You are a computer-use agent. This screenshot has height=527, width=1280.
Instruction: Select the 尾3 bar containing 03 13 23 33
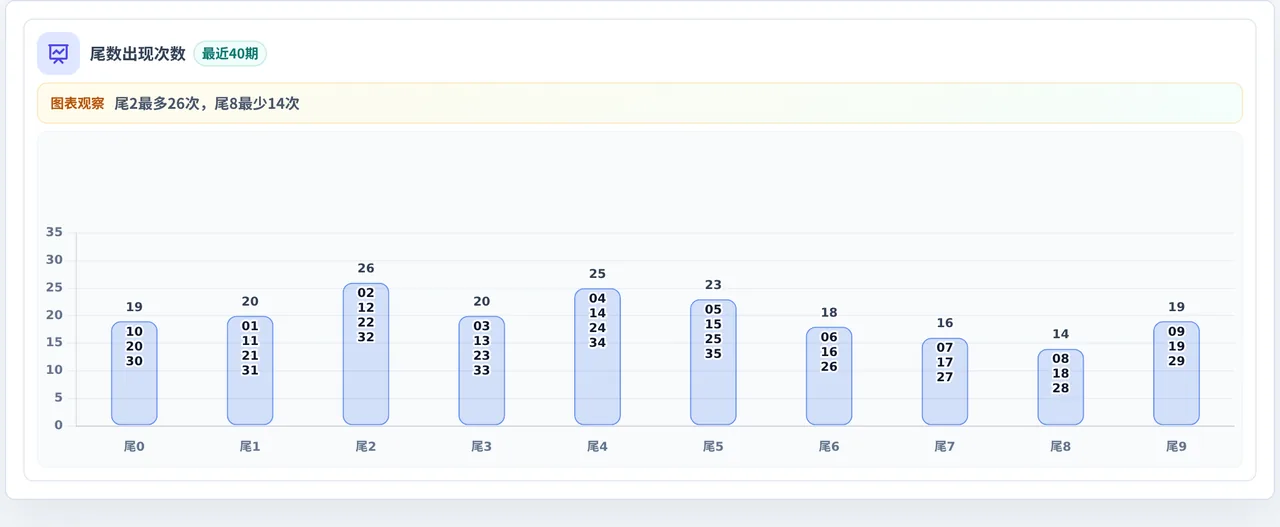(482, 370)
